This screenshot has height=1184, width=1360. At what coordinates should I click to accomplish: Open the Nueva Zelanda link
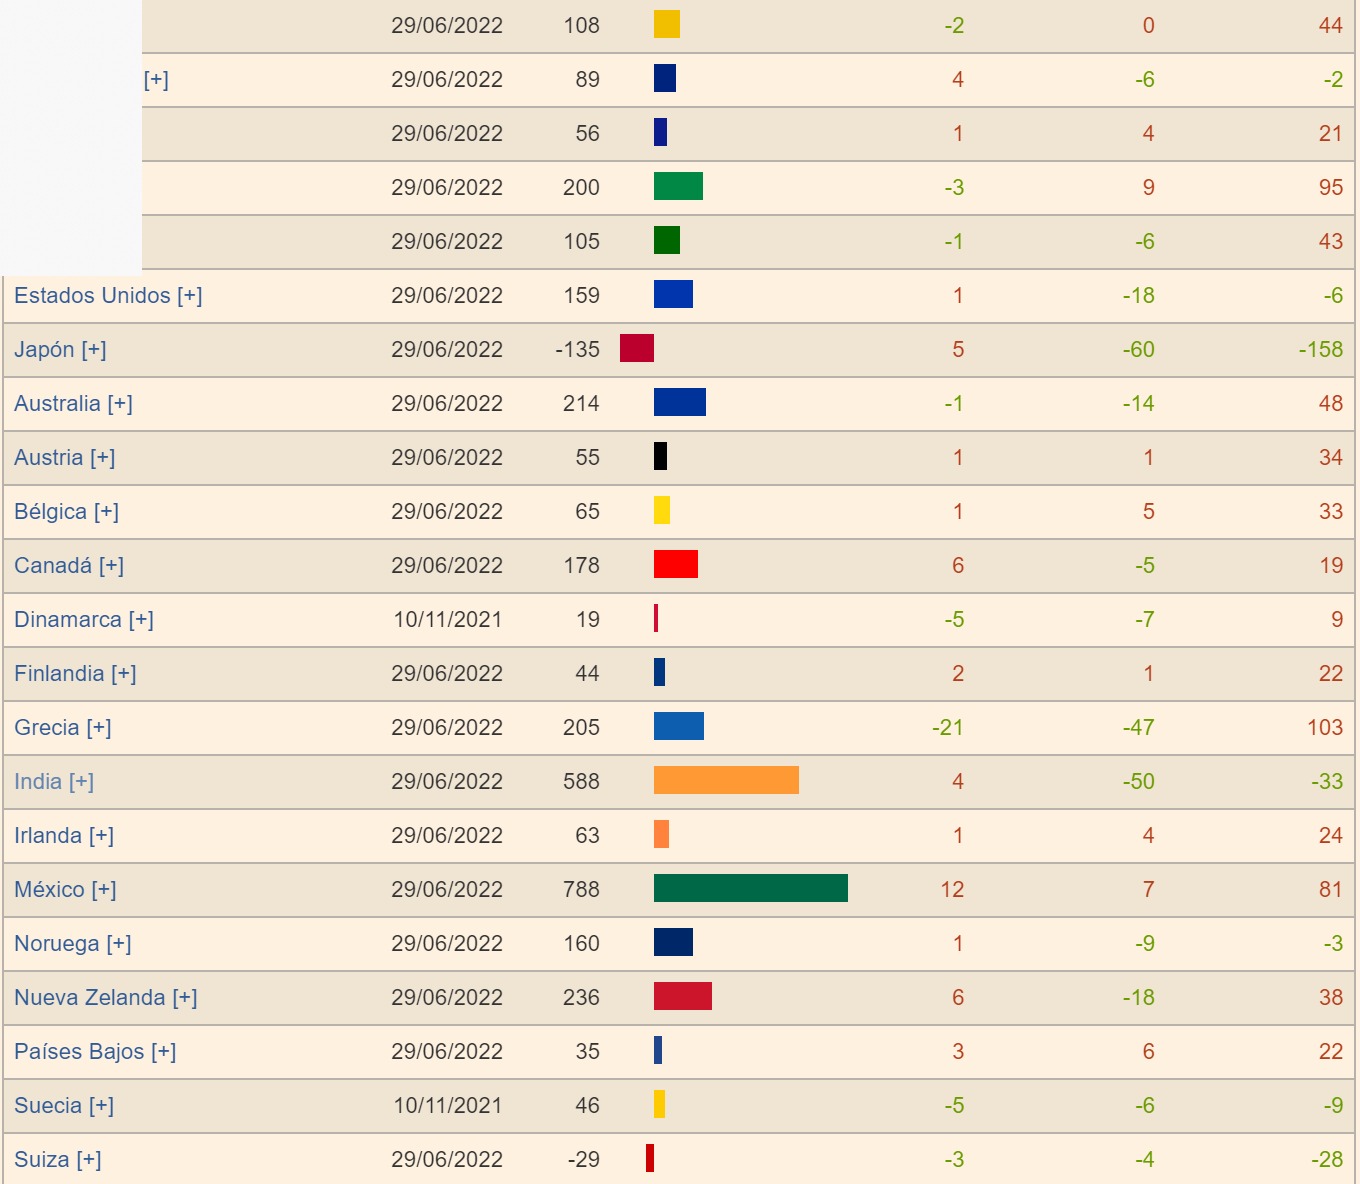[x=89, y=998]
